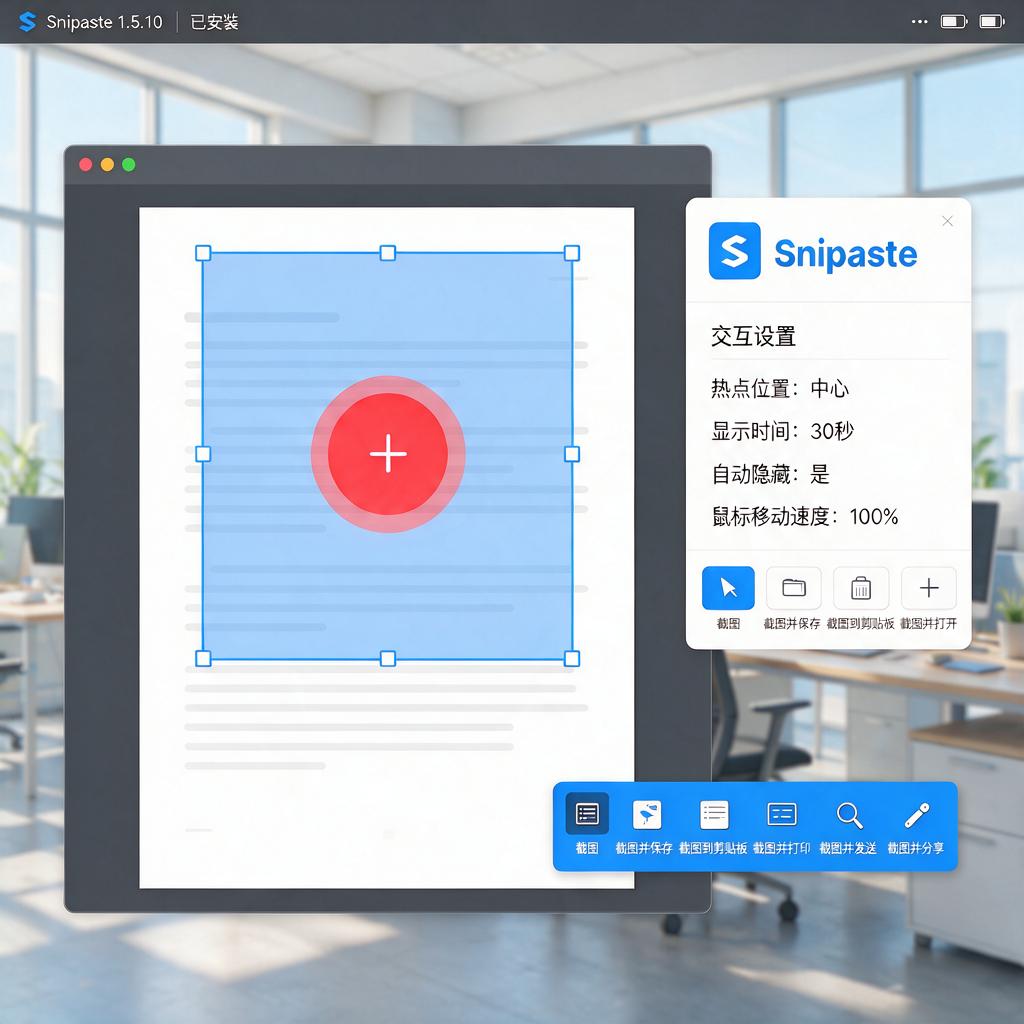
Task: Open the three-dot more menu in top bar
Action: tap(920, 22)
